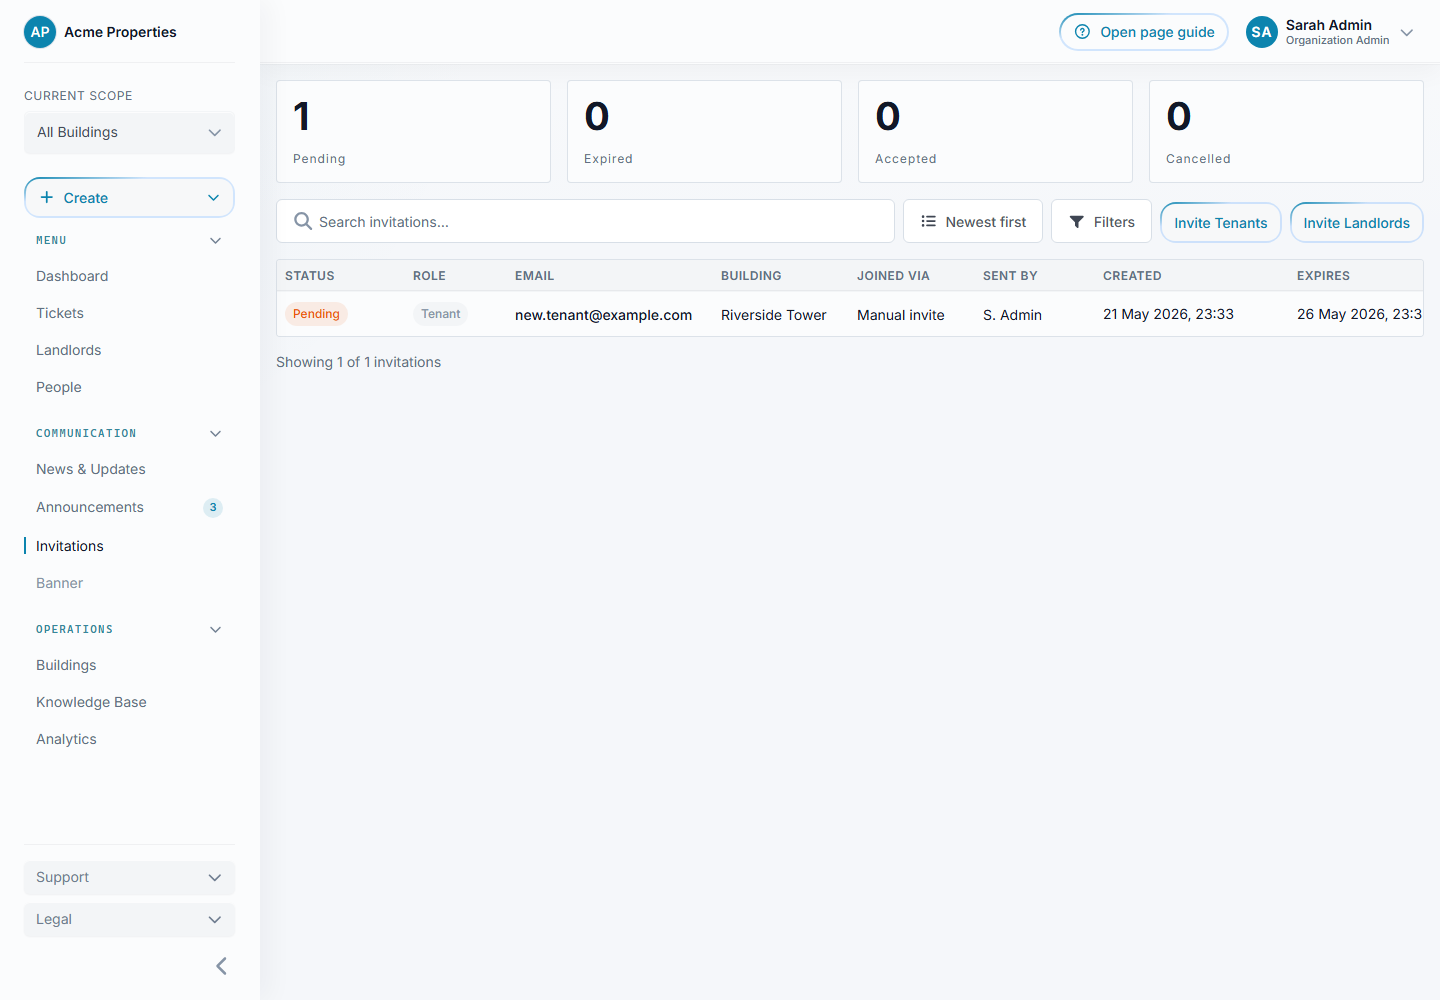Focus the Search invitations field
This screenshot has height=1000, width=1440.
[585, 221]
